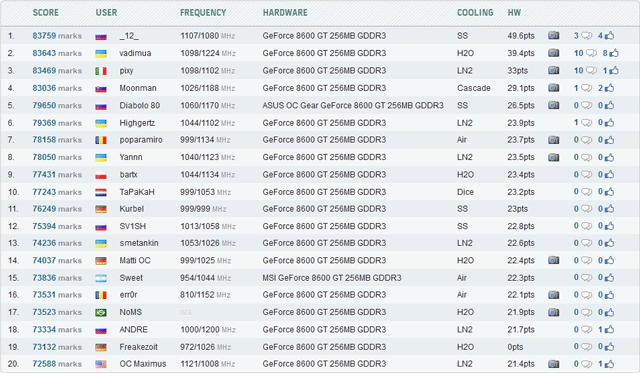Click Brazilian flag beside NoMS
The height and width of the screenshot is (373, 640).
tap(101, 313)
